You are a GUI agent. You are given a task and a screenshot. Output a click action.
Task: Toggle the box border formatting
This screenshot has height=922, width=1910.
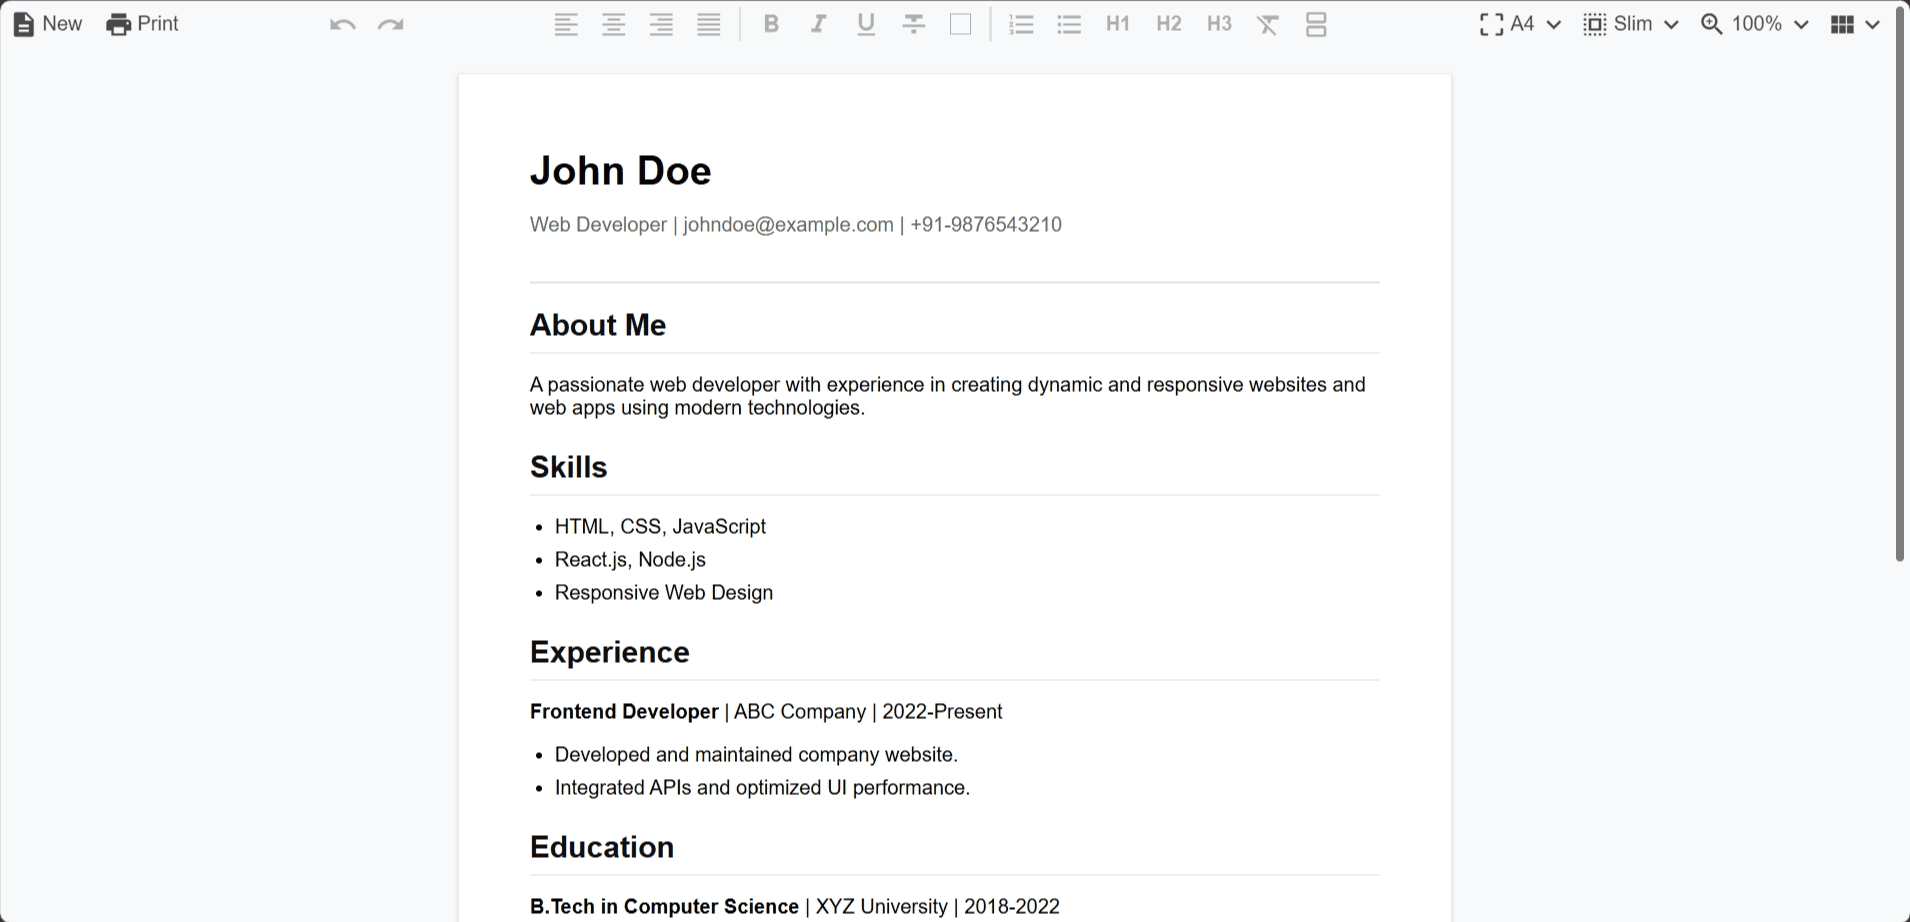point(959,23)
